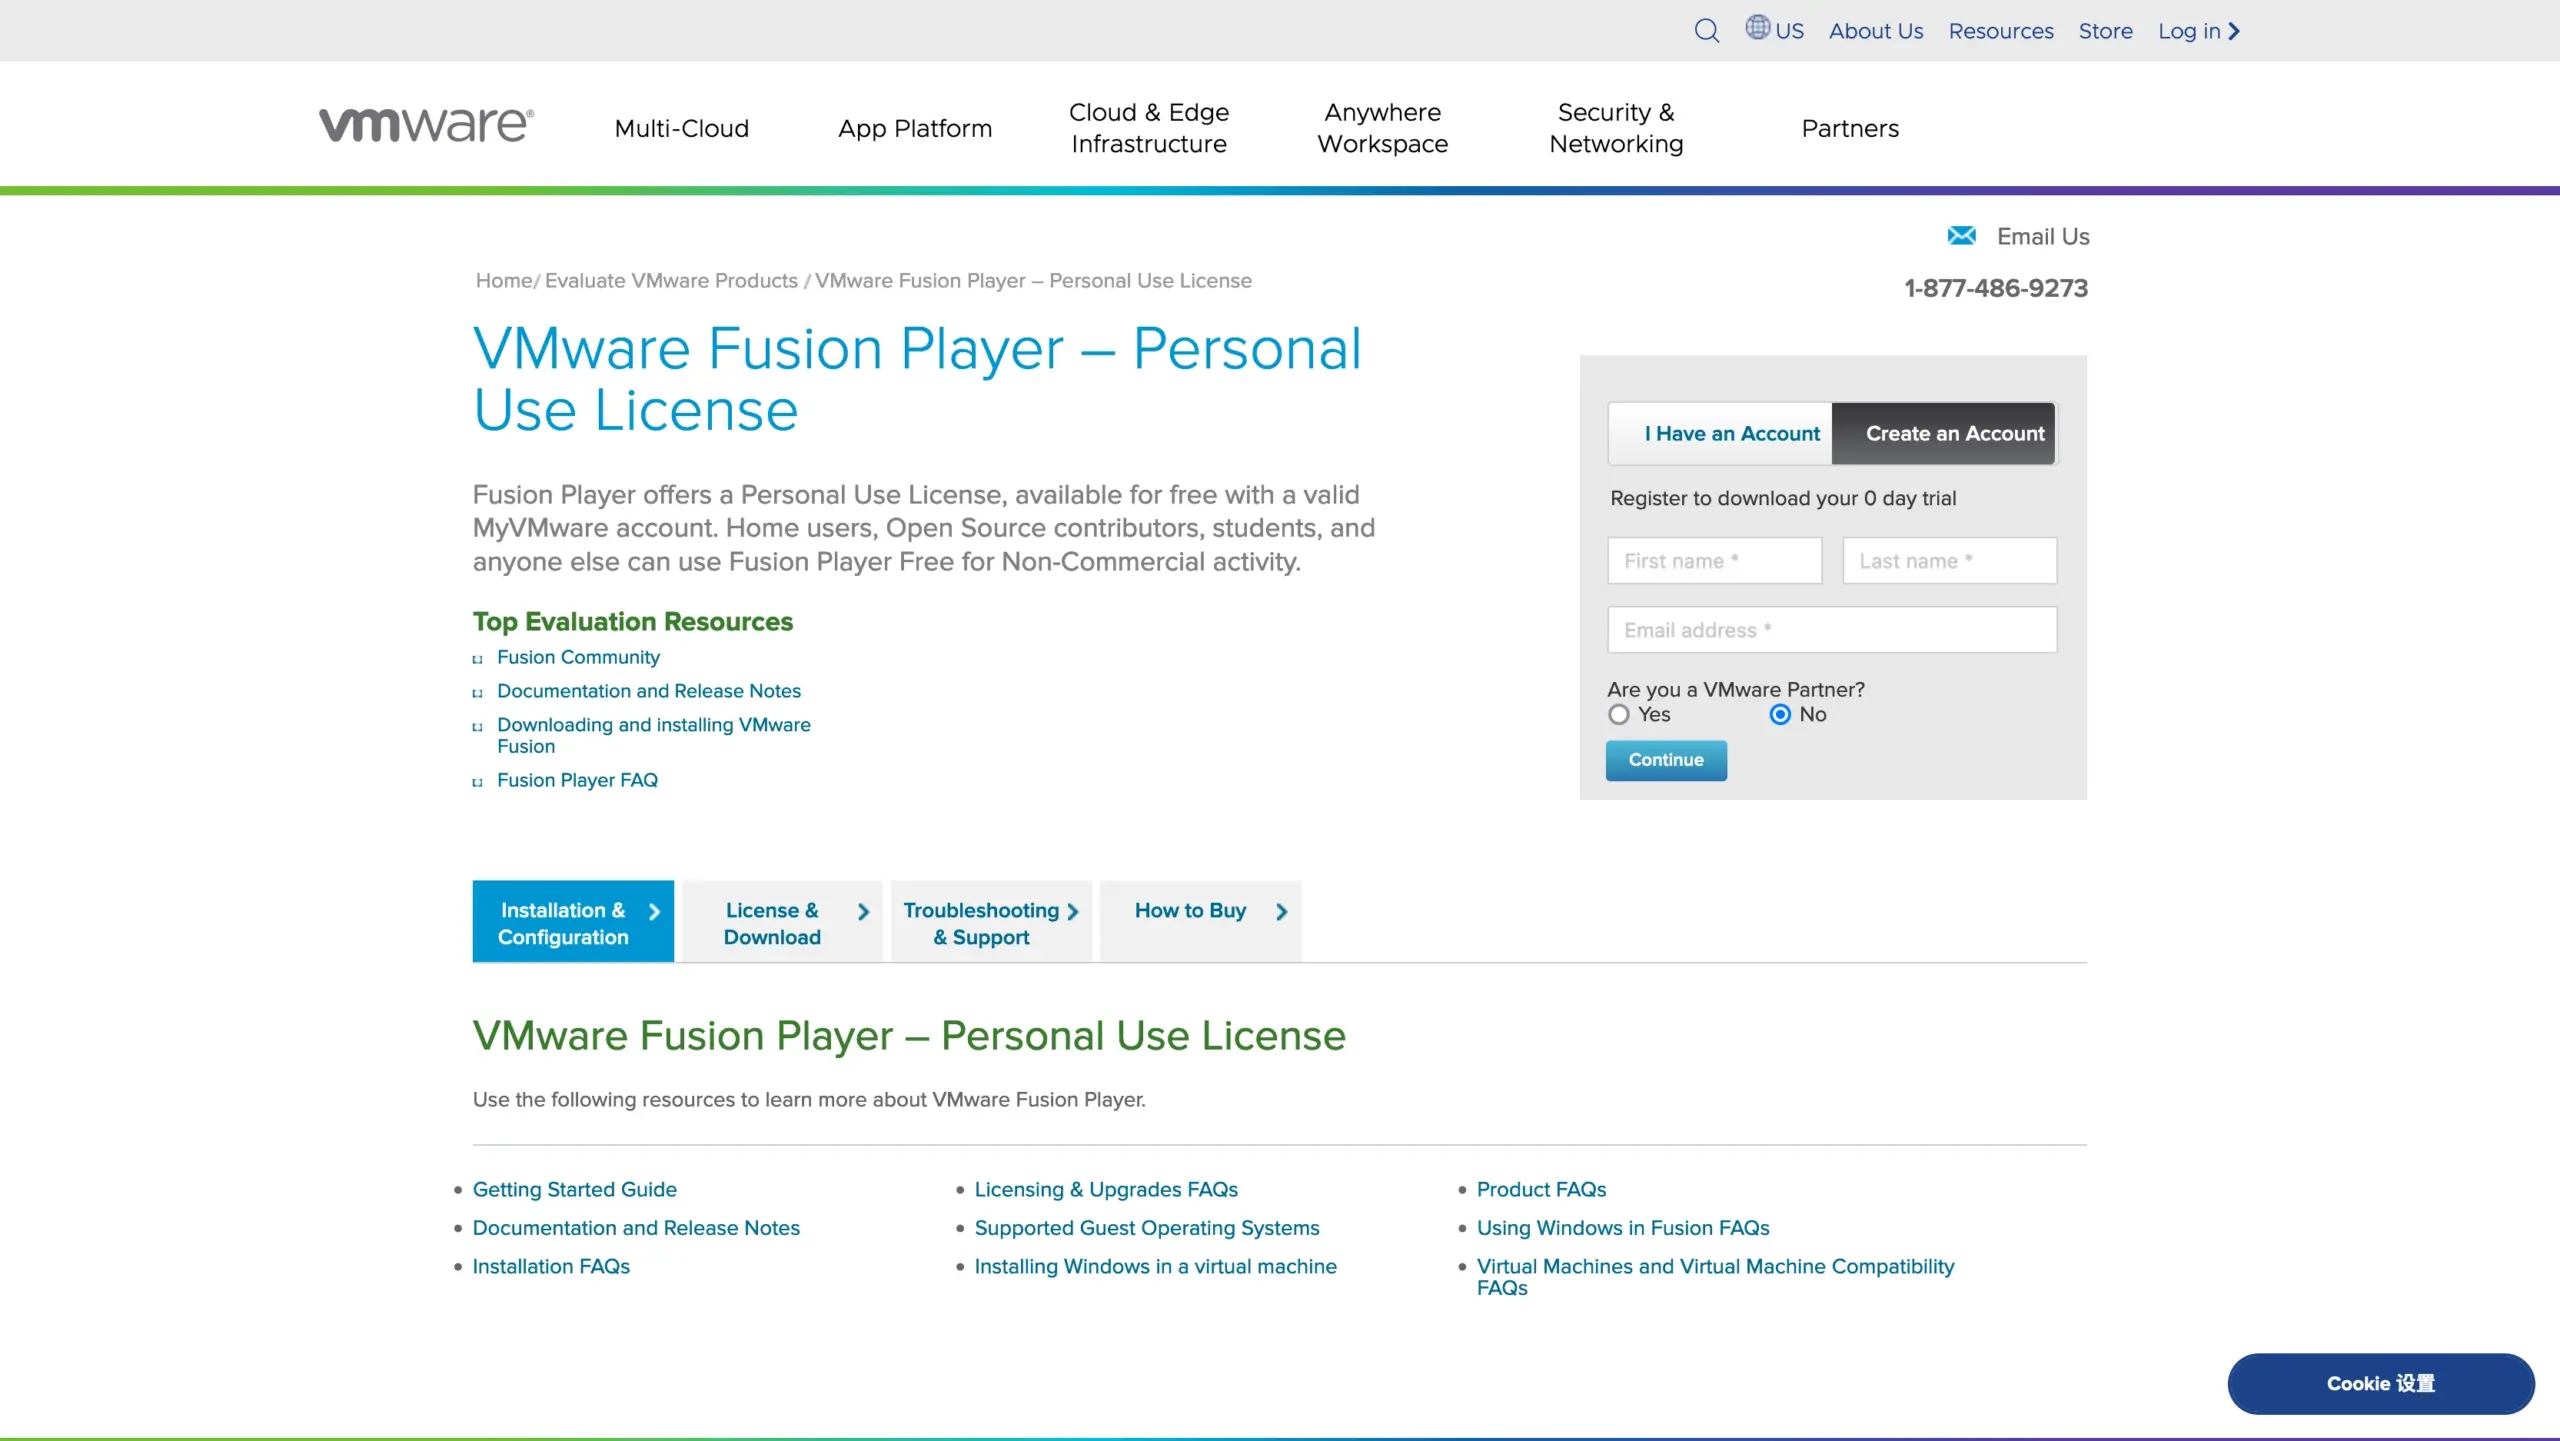The height and width of the screenshot is (1441, 2560).
Task: Open About Us link
Action: click(1876, 31)
